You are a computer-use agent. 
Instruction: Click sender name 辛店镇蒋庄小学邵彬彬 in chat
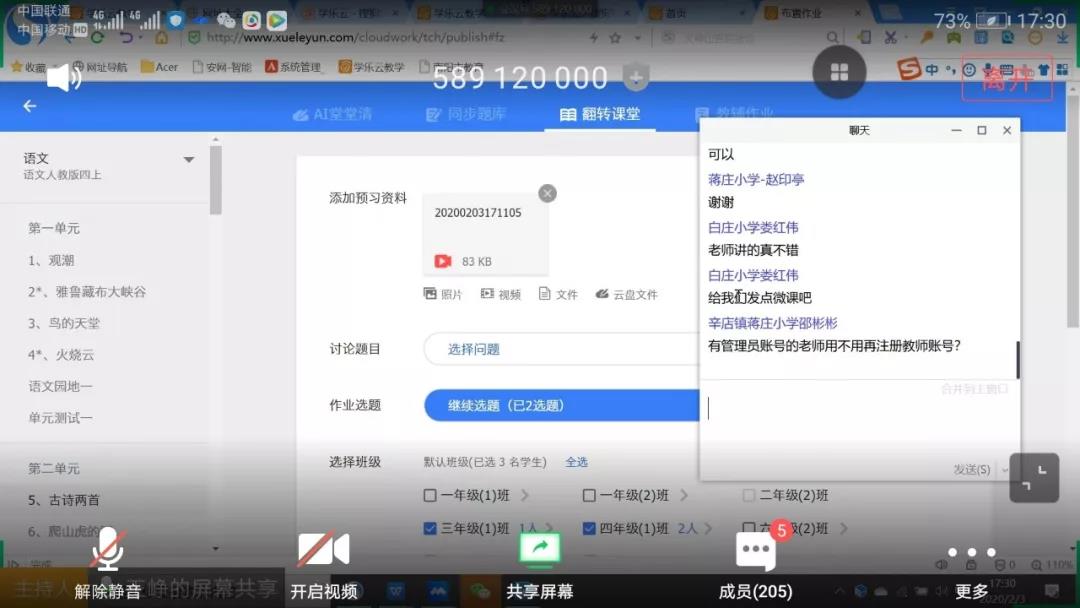(773, 323)
